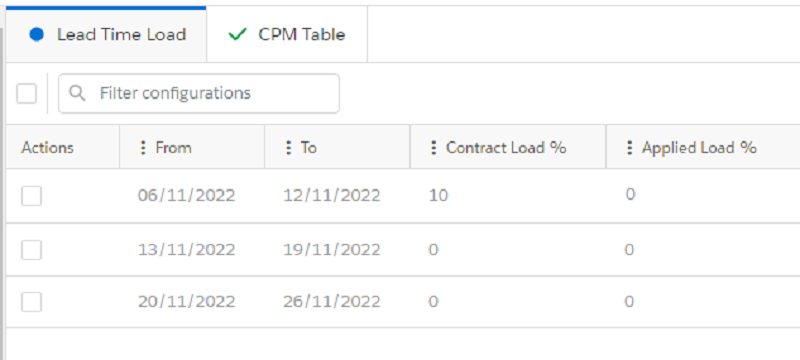Switch to the CPM Table tab
Screen dimensions: 800x360
(x=287, y=35)
